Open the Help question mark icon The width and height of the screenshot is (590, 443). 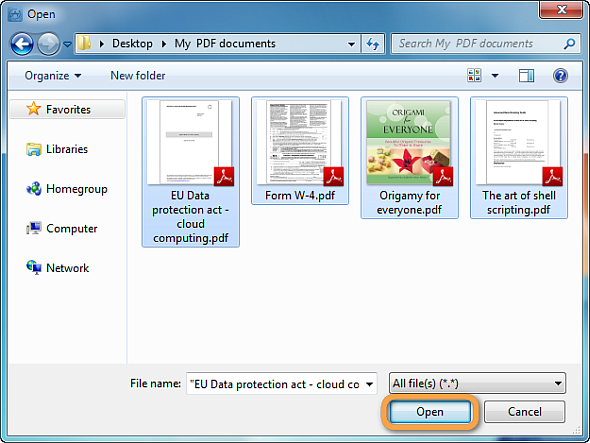(x=560, y=76)
